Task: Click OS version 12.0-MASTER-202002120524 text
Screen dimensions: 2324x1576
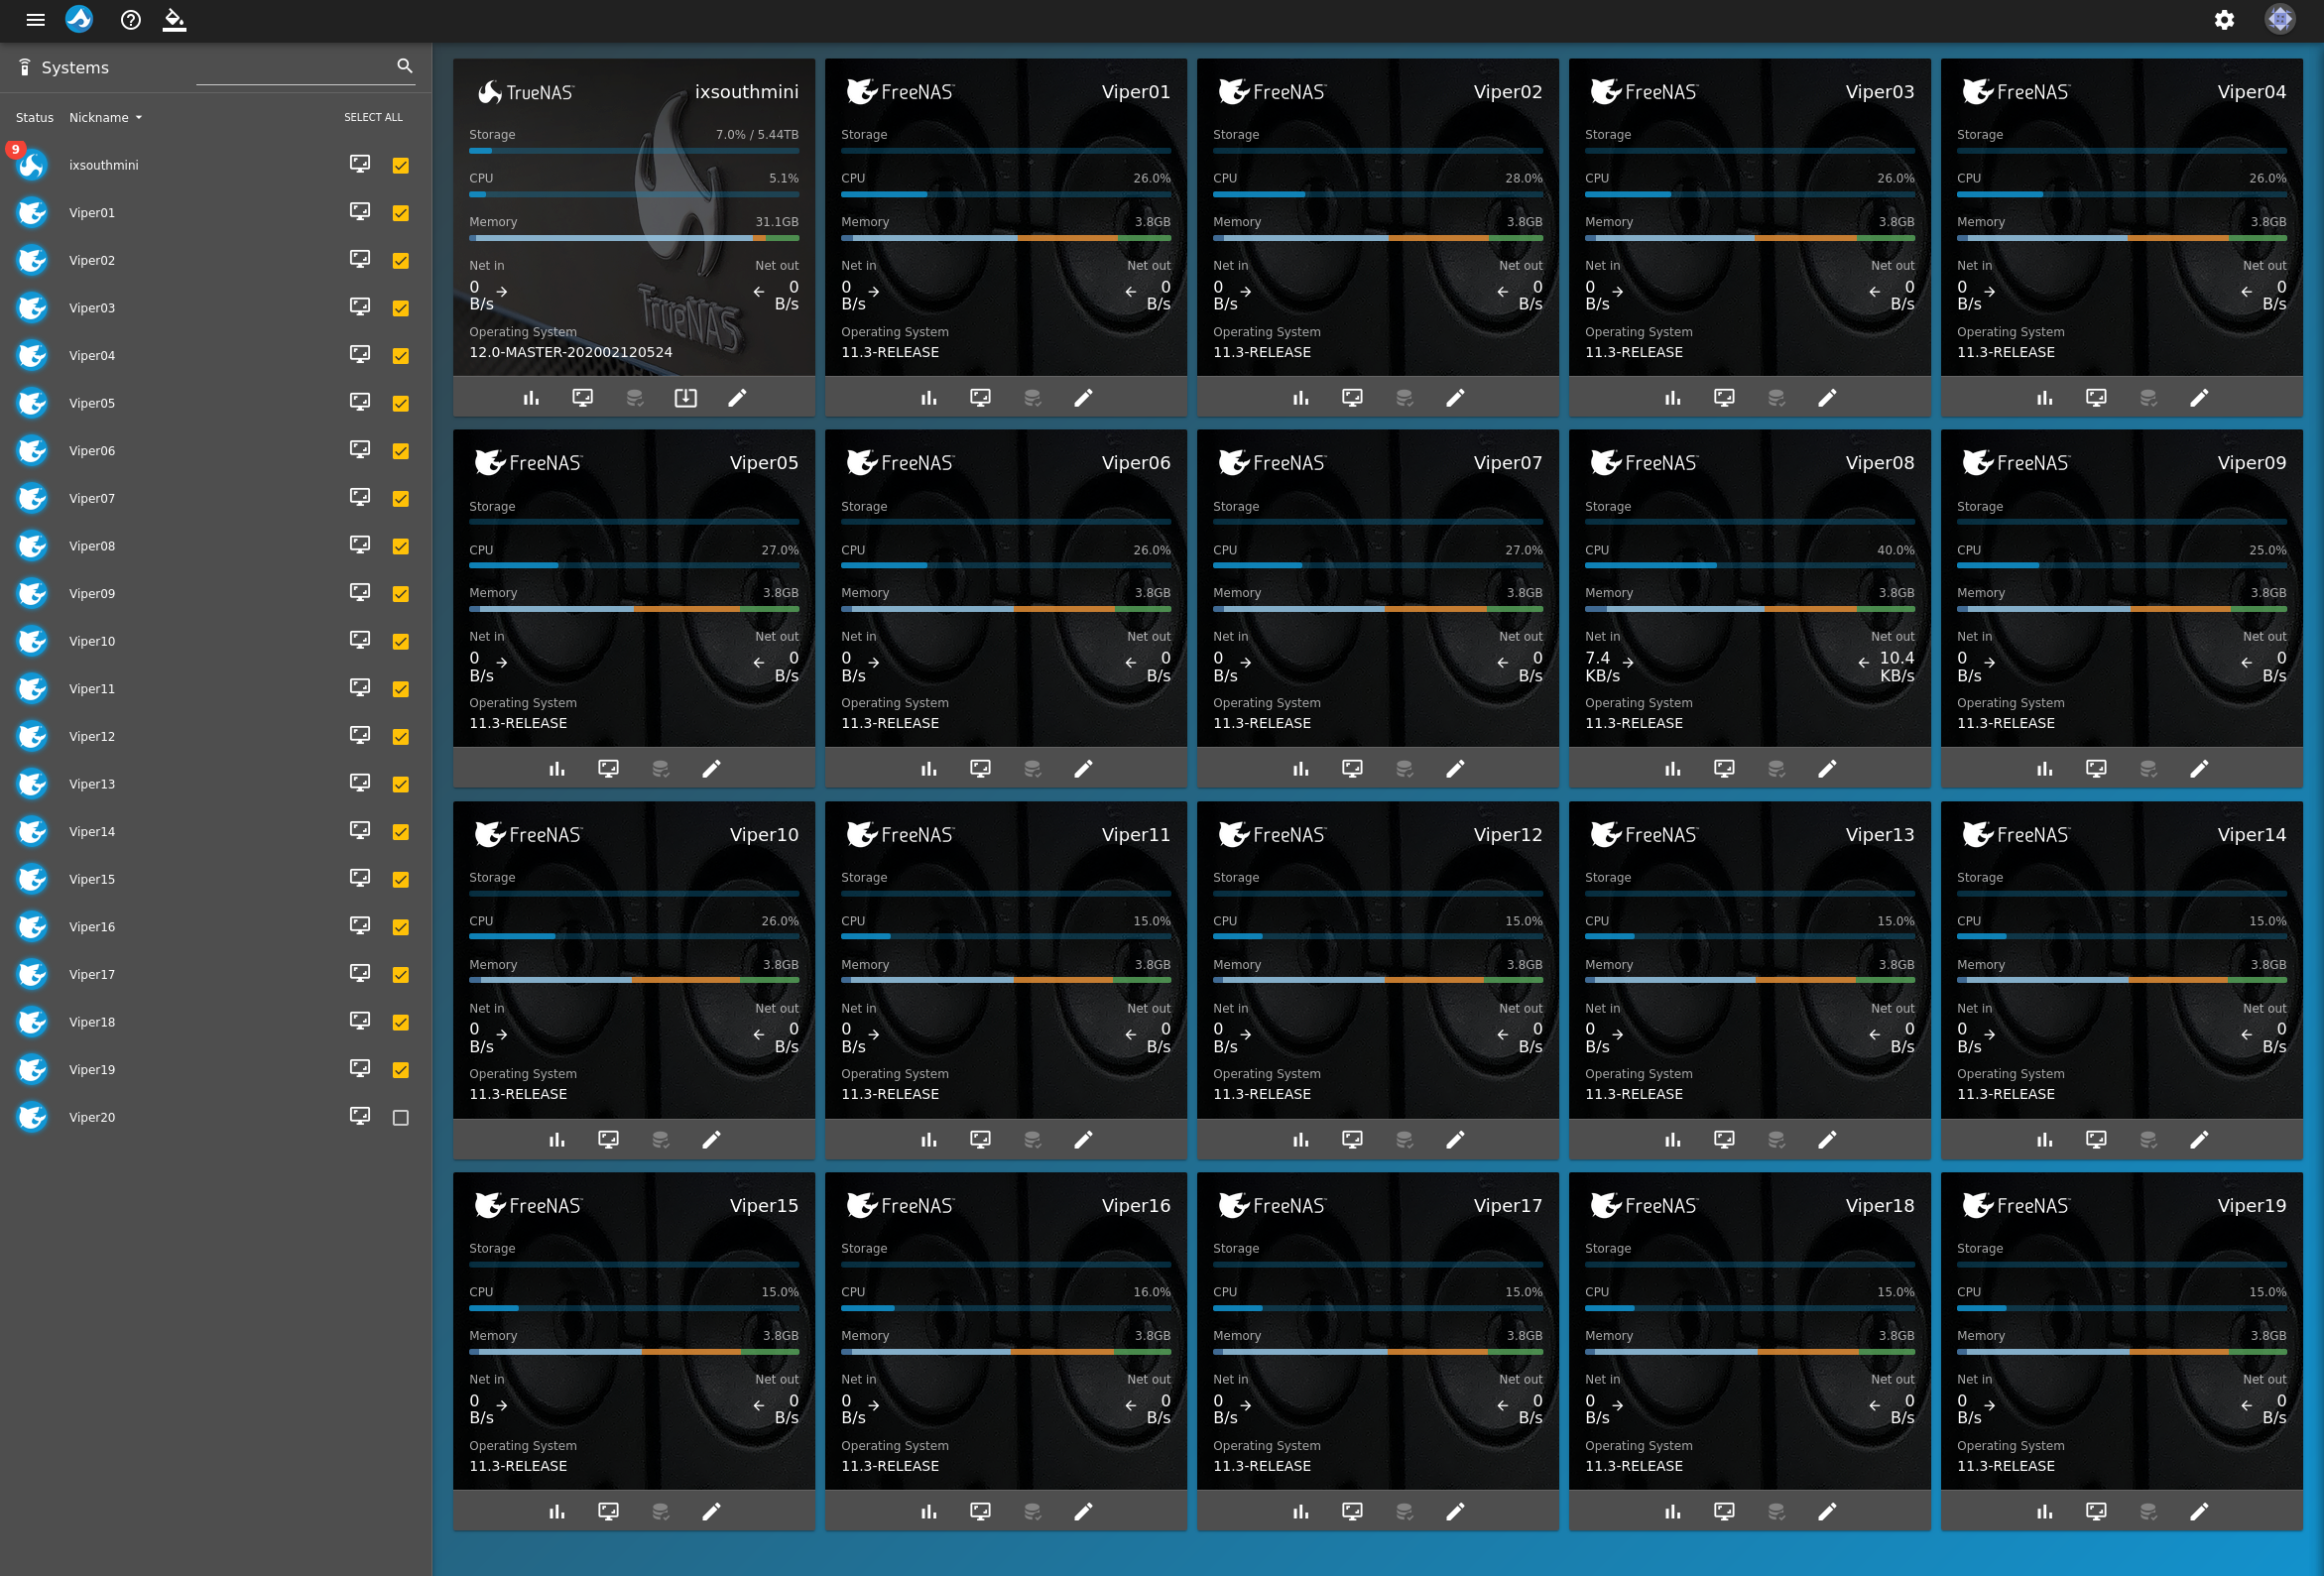Action: click(571, 352)
